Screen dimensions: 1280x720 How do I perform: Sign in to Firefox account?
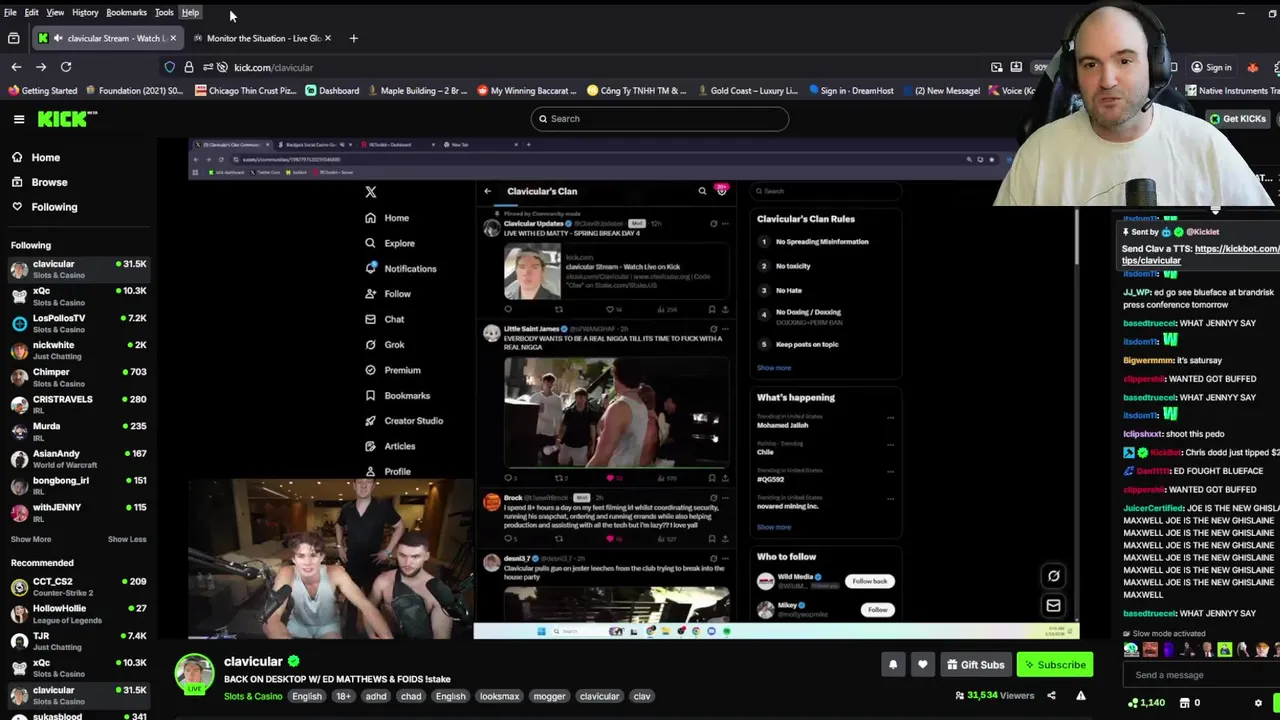[x=1210, y=67]
